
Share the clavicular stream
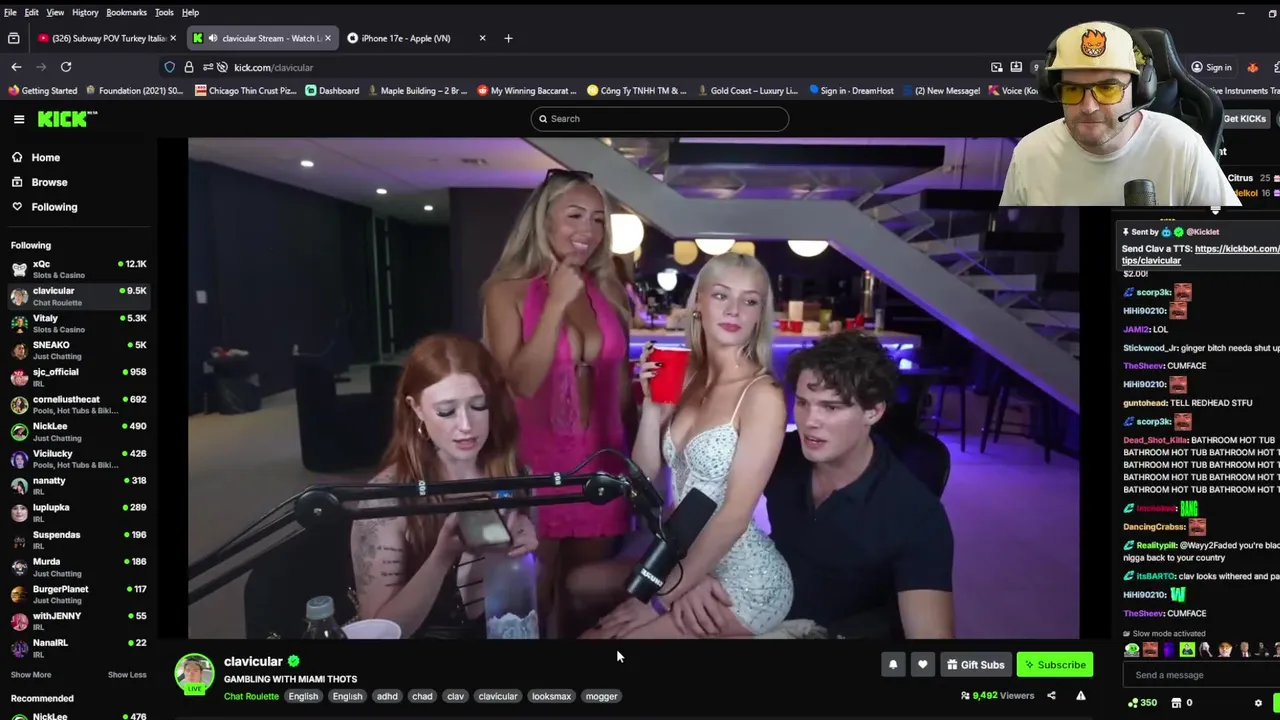[x=1051, y=696]
